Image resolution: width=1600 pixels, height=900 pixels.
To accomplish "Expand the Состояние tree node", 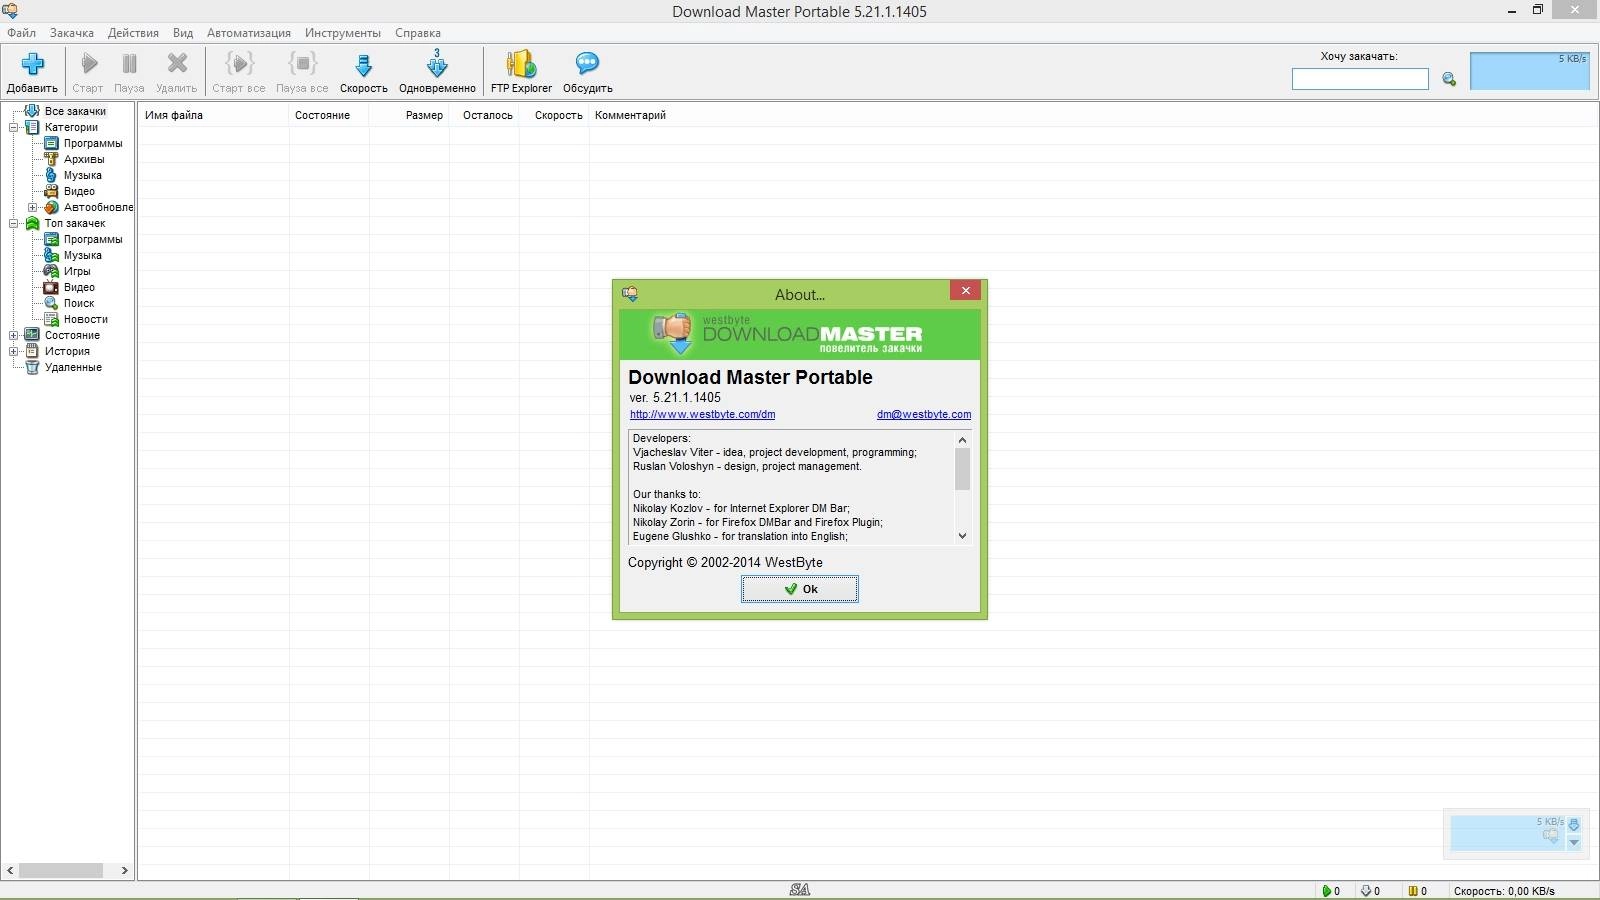I will tap(14, 335).
